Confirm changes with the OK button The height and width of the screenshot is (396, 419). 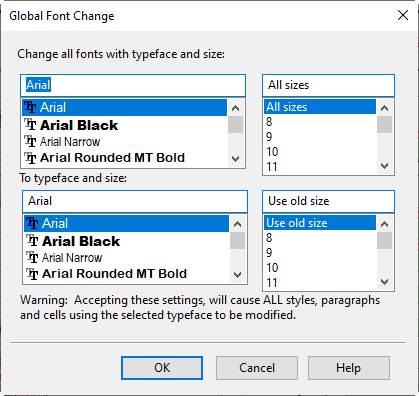(x=162, y=368)
